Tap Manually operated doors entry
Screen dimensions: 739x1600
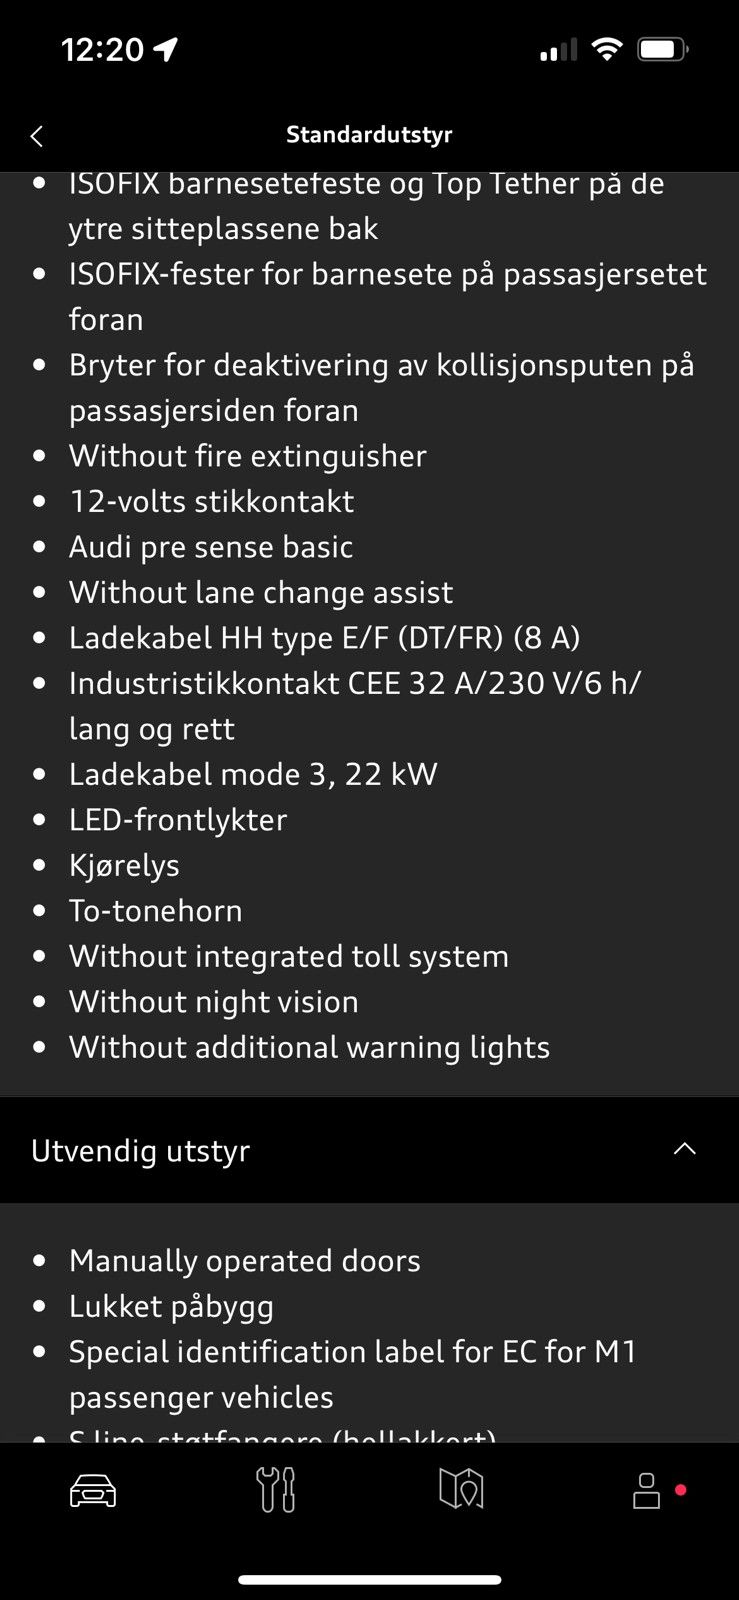coord(245,1261)
